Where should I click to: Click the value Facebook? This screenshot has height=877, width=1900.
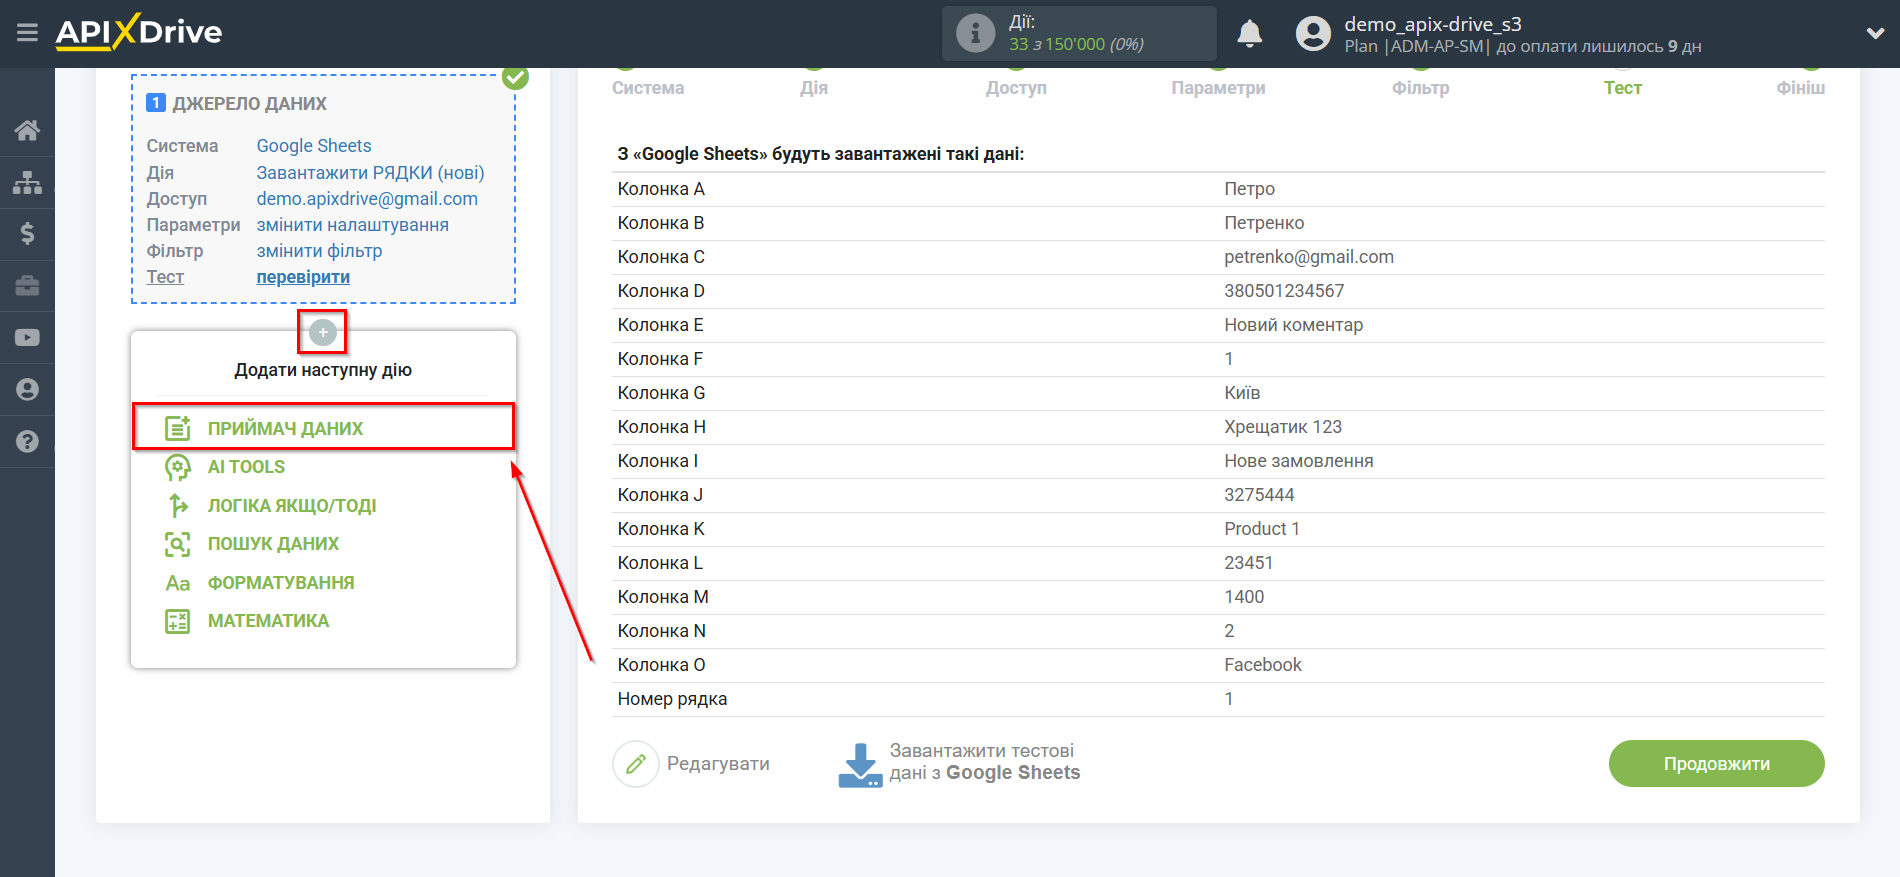click(x=1262, y=665)
